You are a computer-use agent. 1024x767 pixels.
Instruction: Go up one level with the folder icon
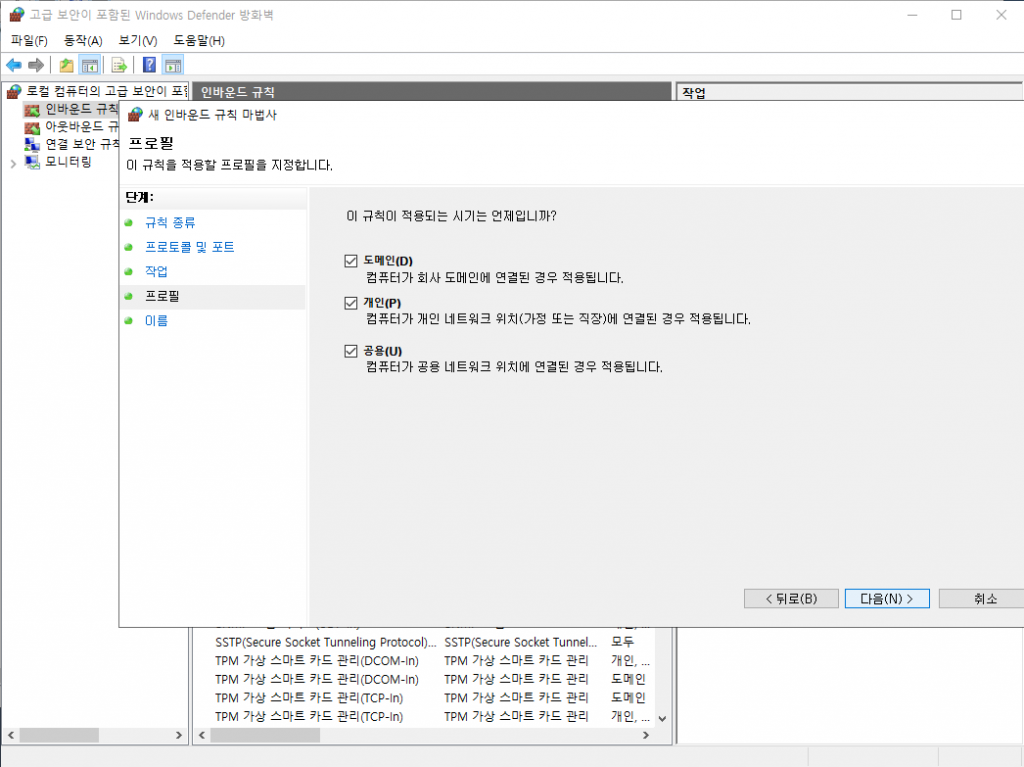(66, 65)
